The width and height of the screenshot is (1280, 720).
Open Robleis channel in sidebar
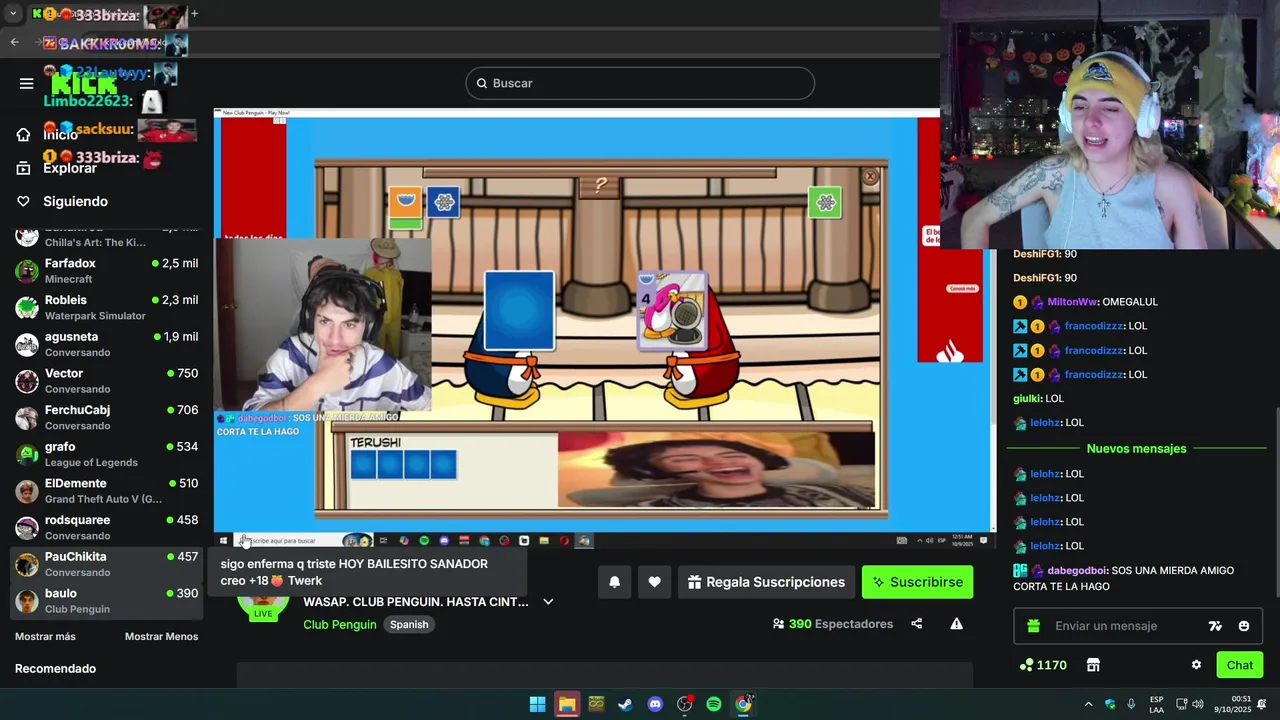(106, 307)
